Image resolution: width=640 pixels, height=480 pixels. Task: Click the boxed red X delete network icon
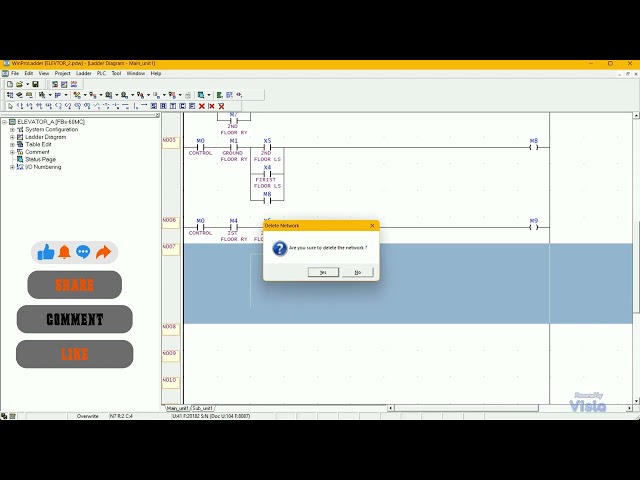coord(222,106)
